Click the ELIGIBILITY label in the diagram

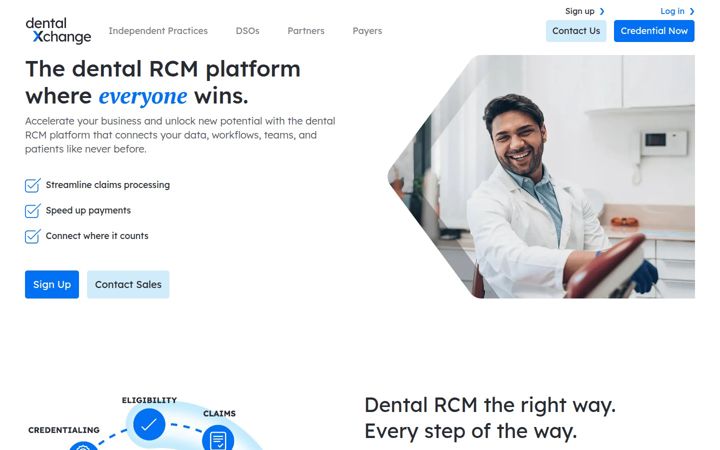tap(149, 400)
